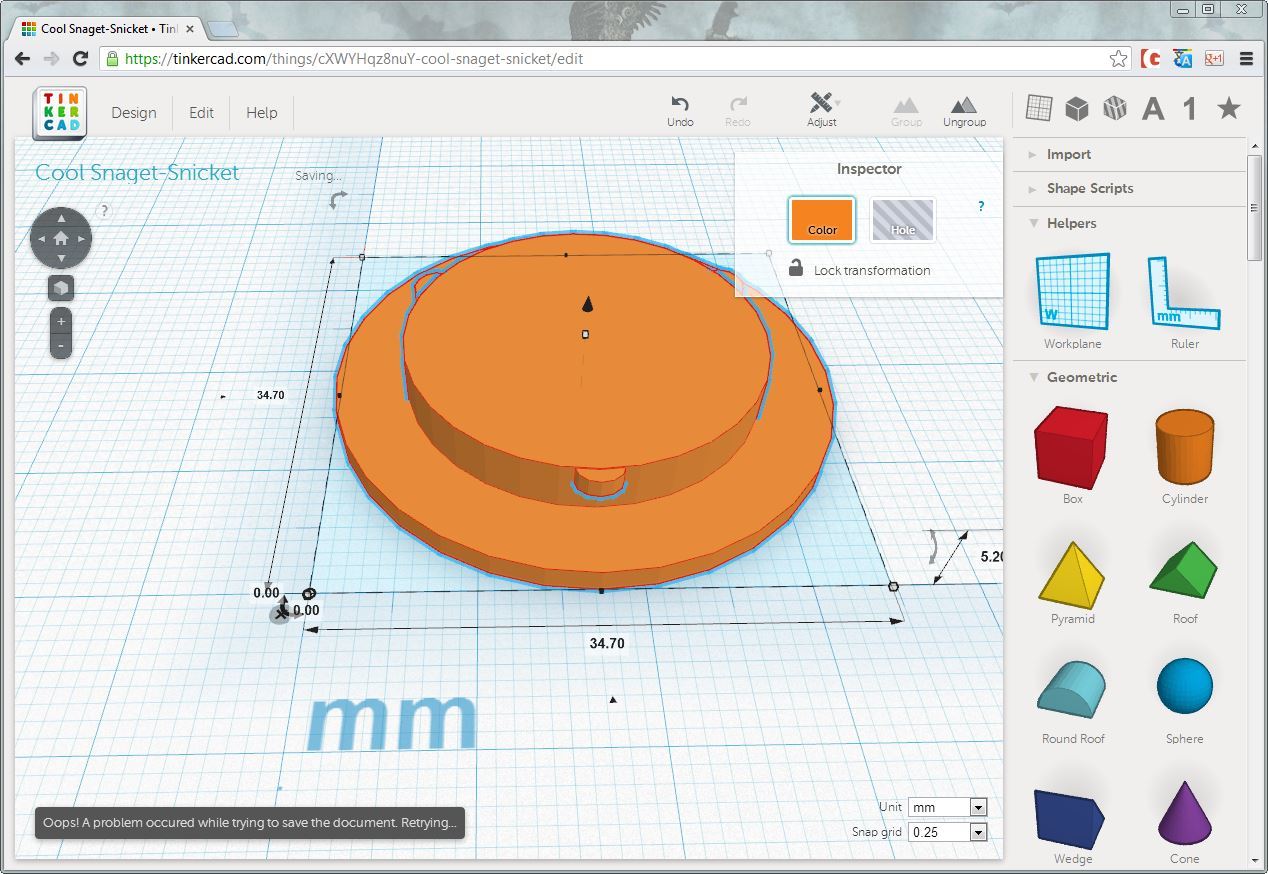Toggle the perspective view cube button

pos(61,288)
